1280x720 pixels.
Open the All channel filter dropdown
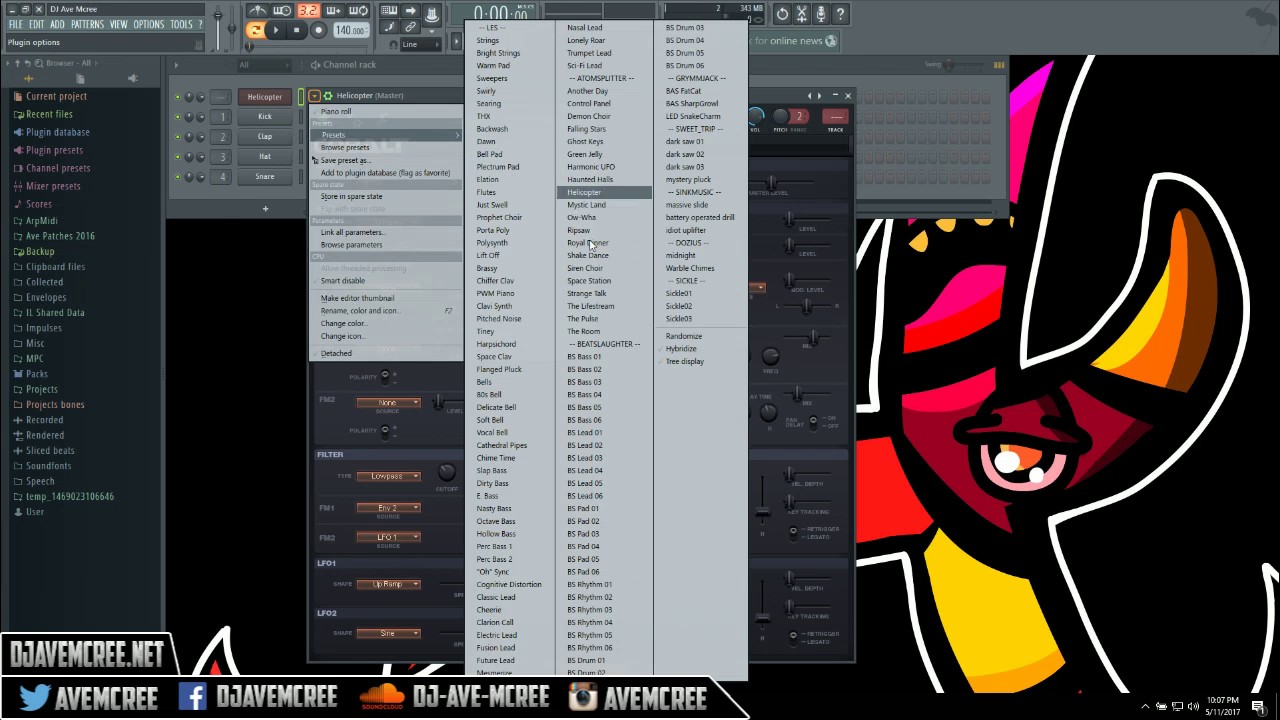[x=266, y=65]
